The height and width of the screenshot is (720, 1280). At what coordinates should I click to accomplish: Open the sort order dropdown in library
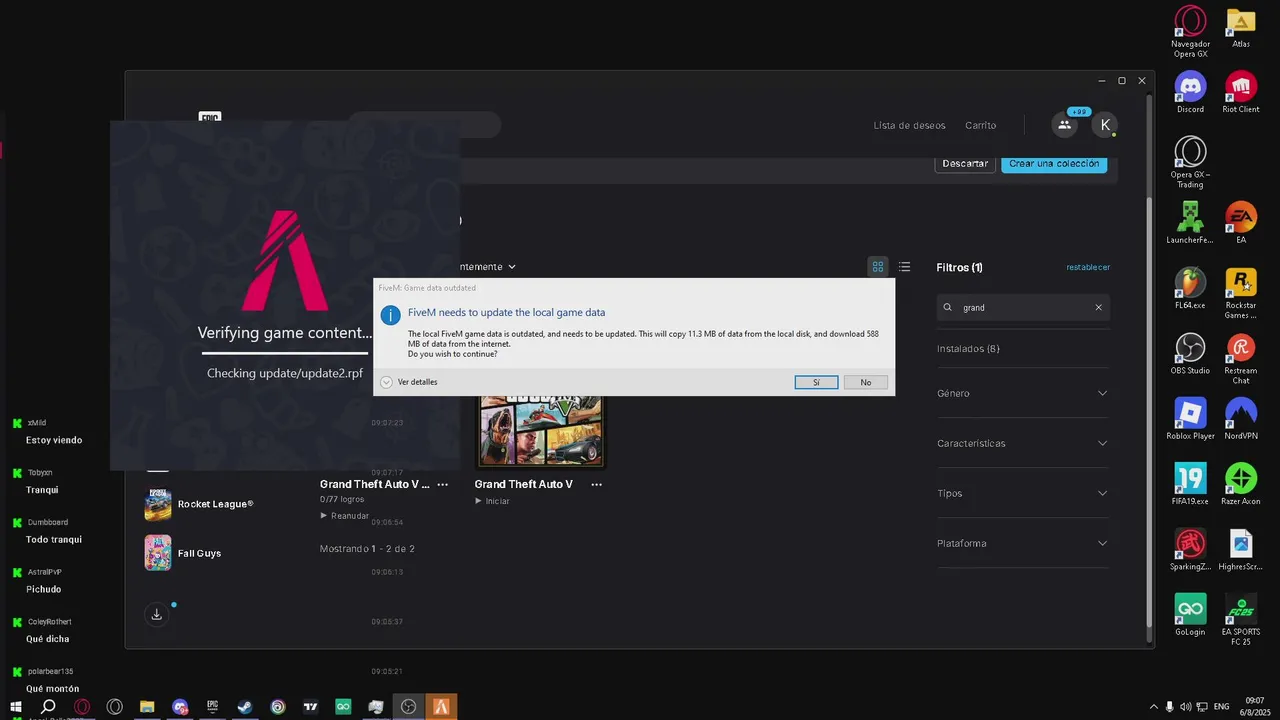488,267
